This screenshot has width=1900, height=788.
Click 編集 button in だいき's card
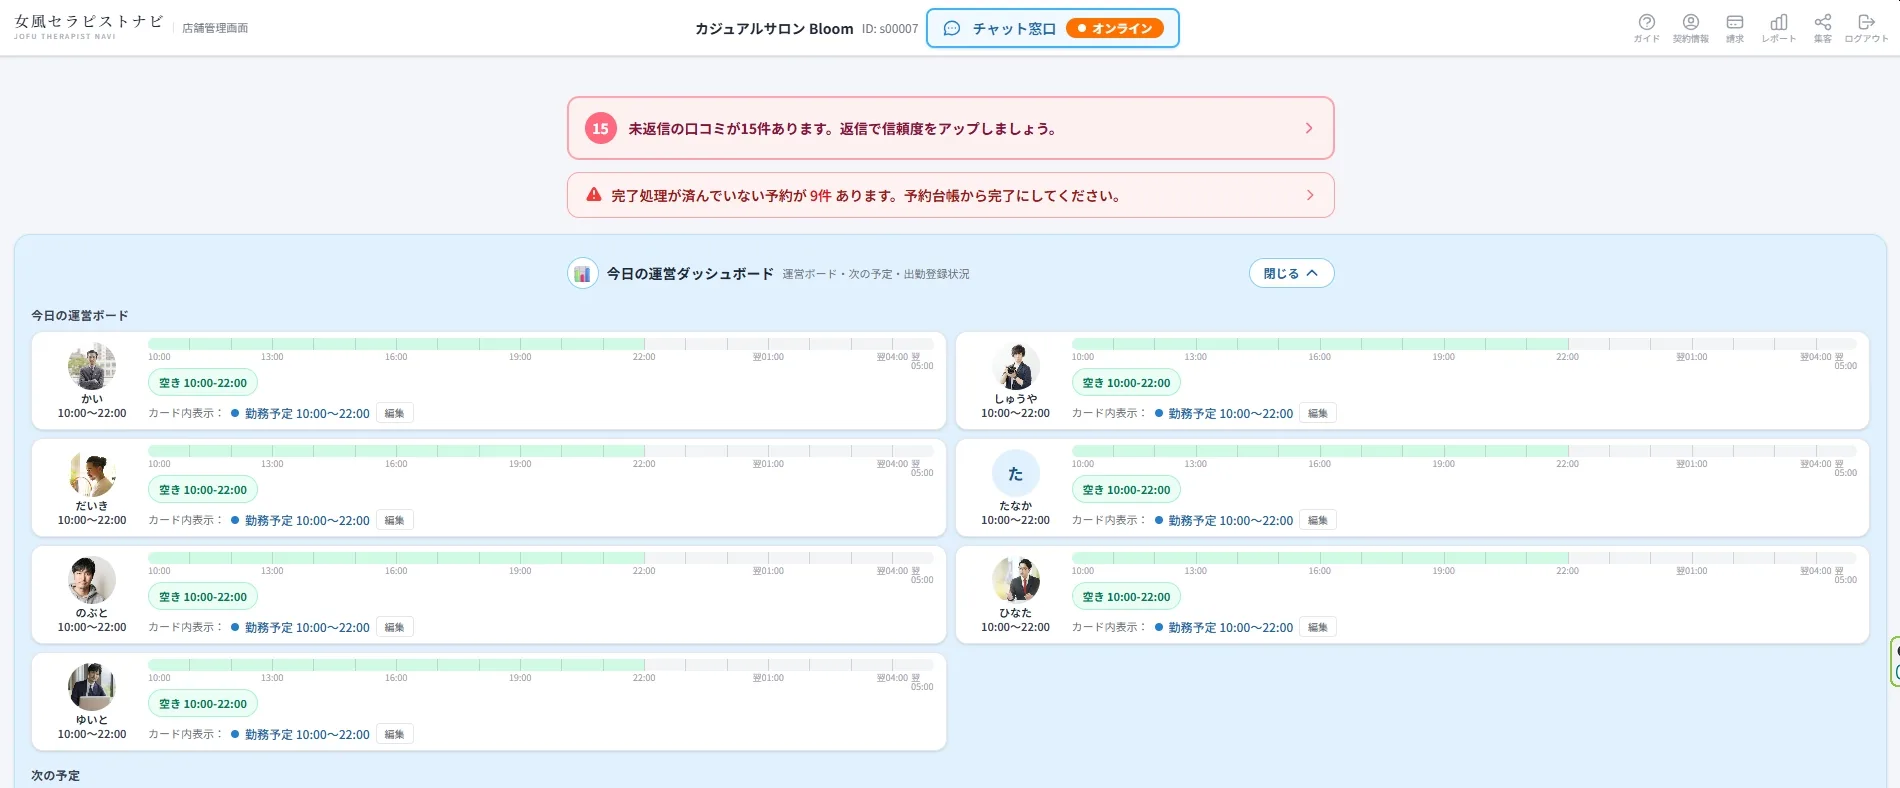click(395, 520)
